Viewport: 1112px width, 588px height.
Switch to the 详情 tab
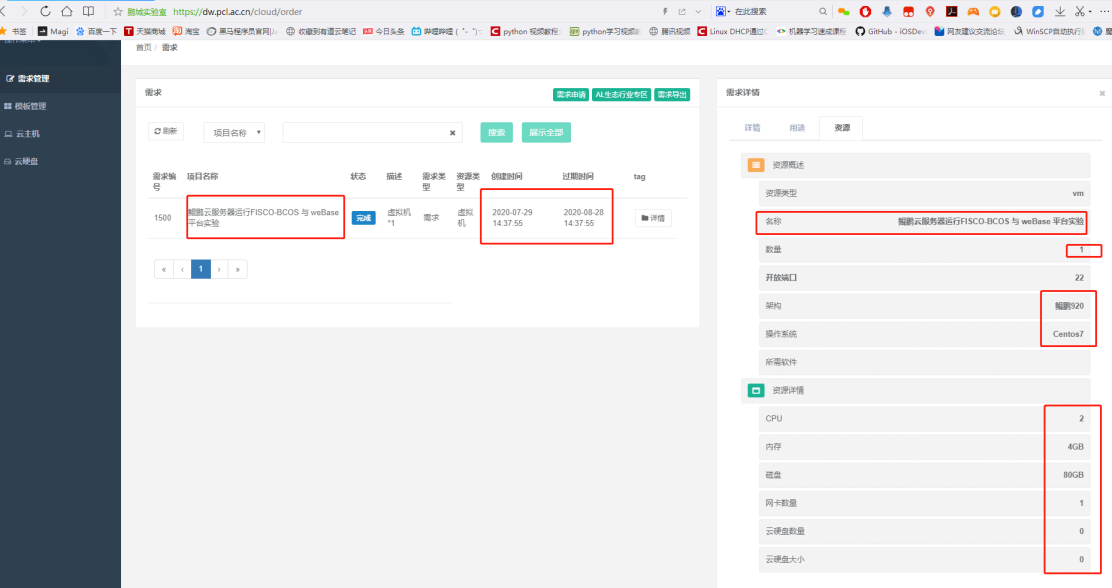pyautogui.click(x=752, y=128)
